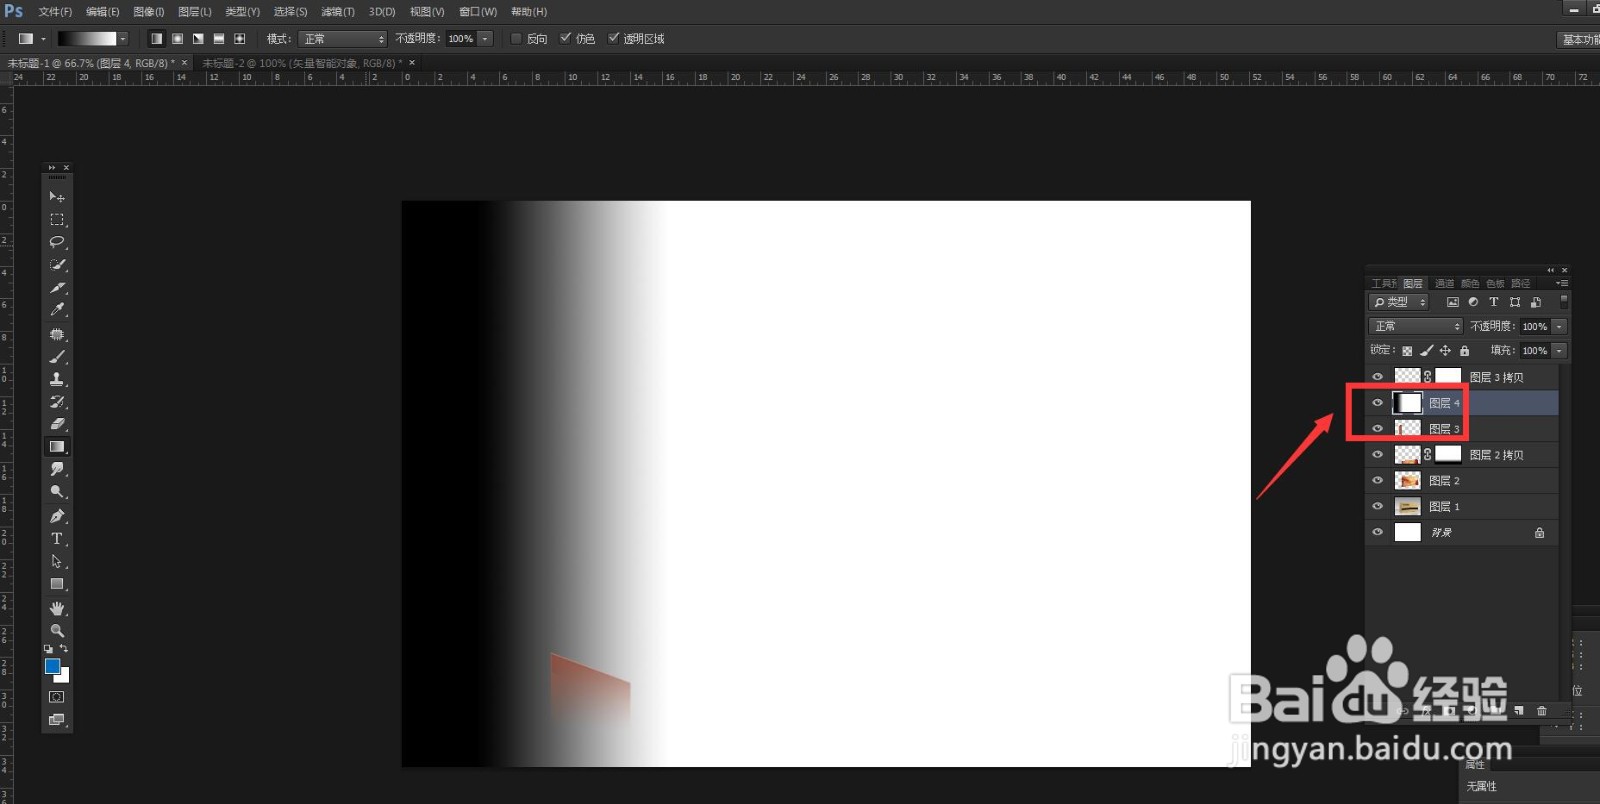Hide the 背景 layer
This screenshot has height=804, width=1600.
tap(1378, 533)
